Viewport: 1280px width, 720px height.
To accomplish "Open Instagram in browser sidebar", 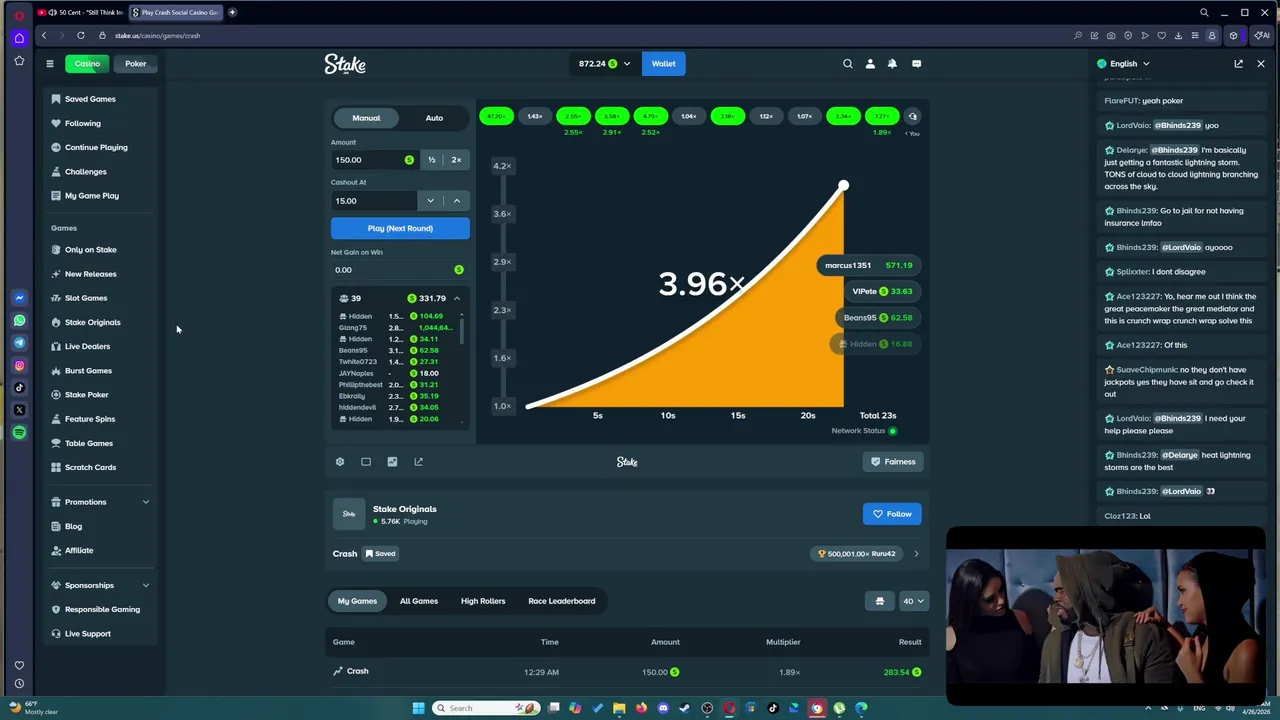I will point(19,366).
